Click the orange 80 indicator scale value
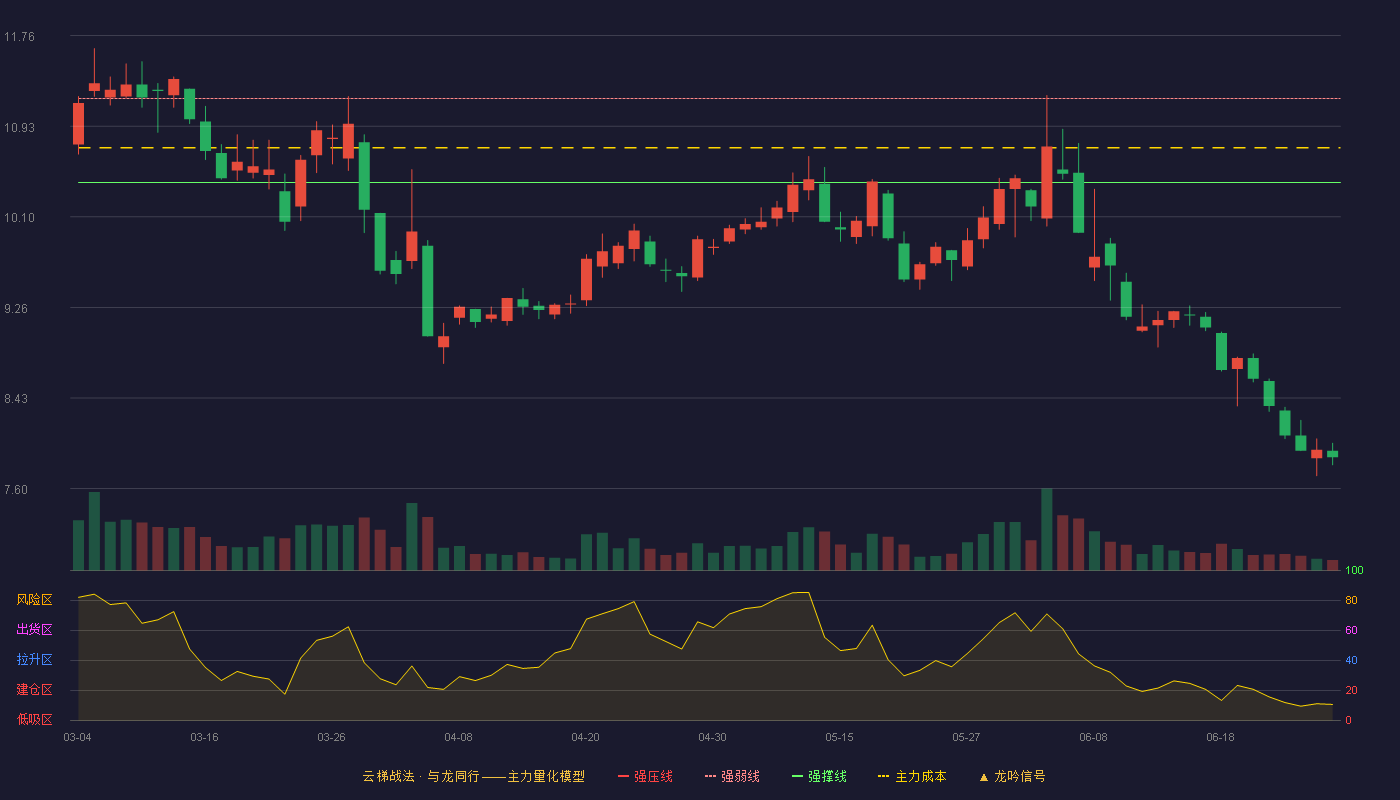 1351,600
